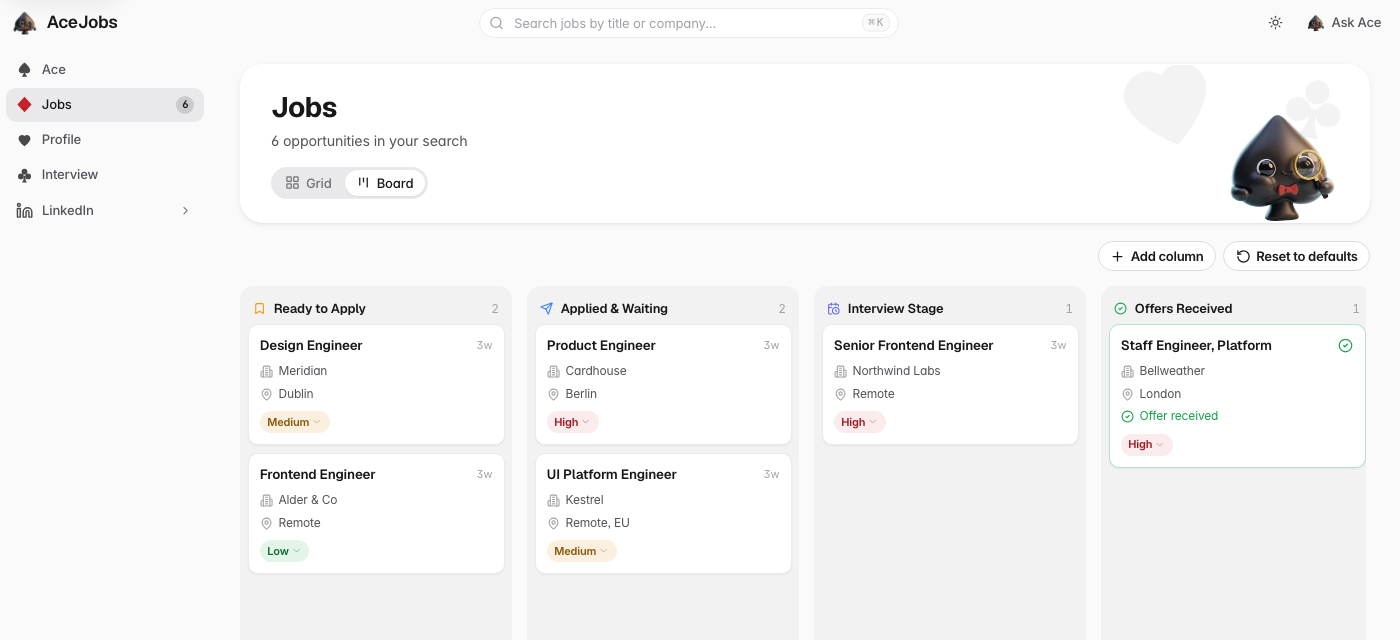Go to Profile in sidebar

(105, 139)
